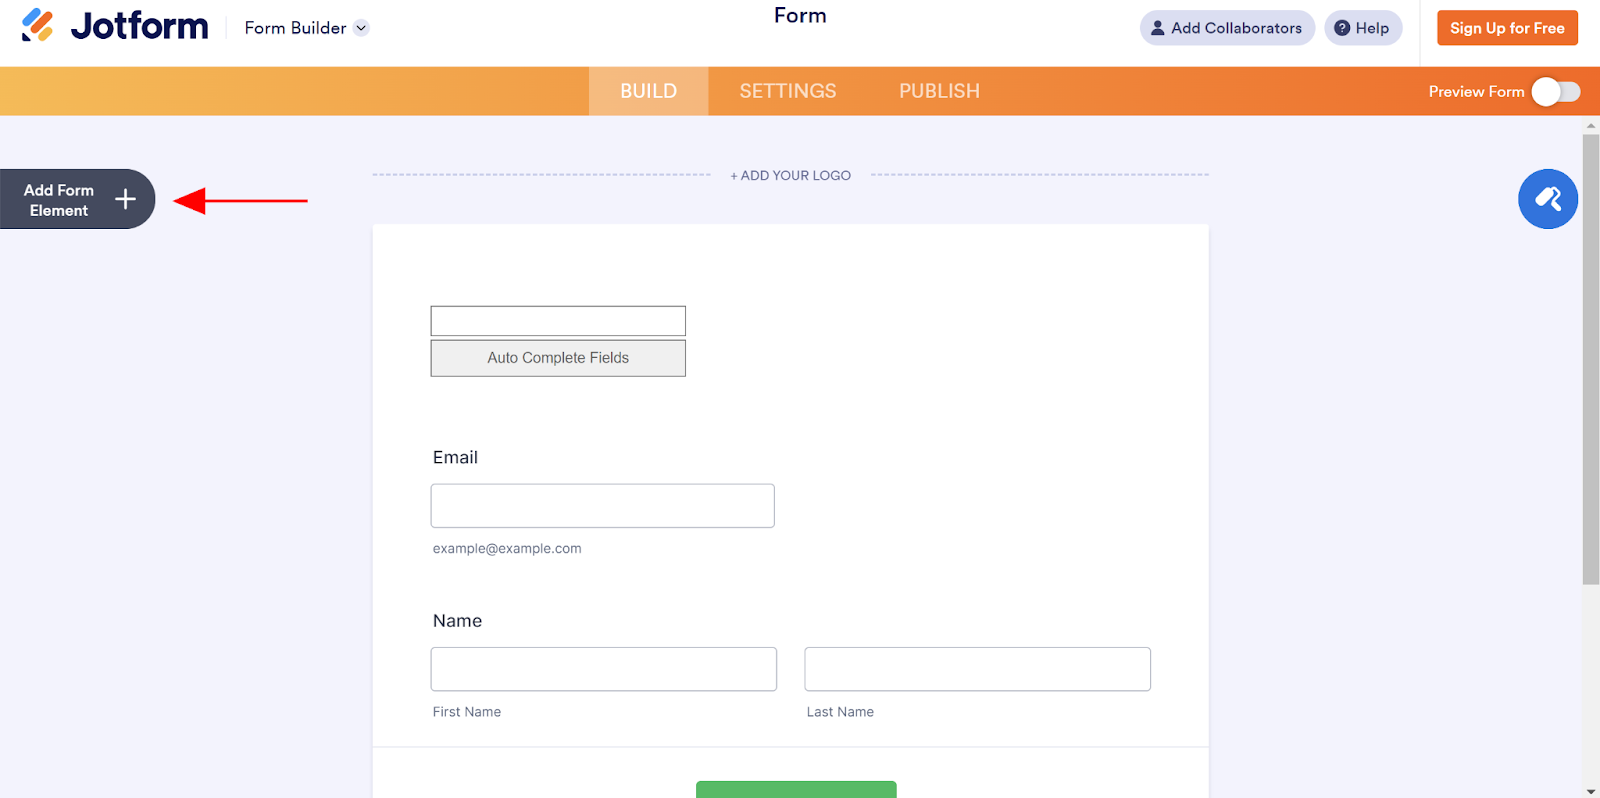Switch to the BUILD tab
Image resolution: width=1600 pixels, height=798 pixels.
(x=648, y=91)
